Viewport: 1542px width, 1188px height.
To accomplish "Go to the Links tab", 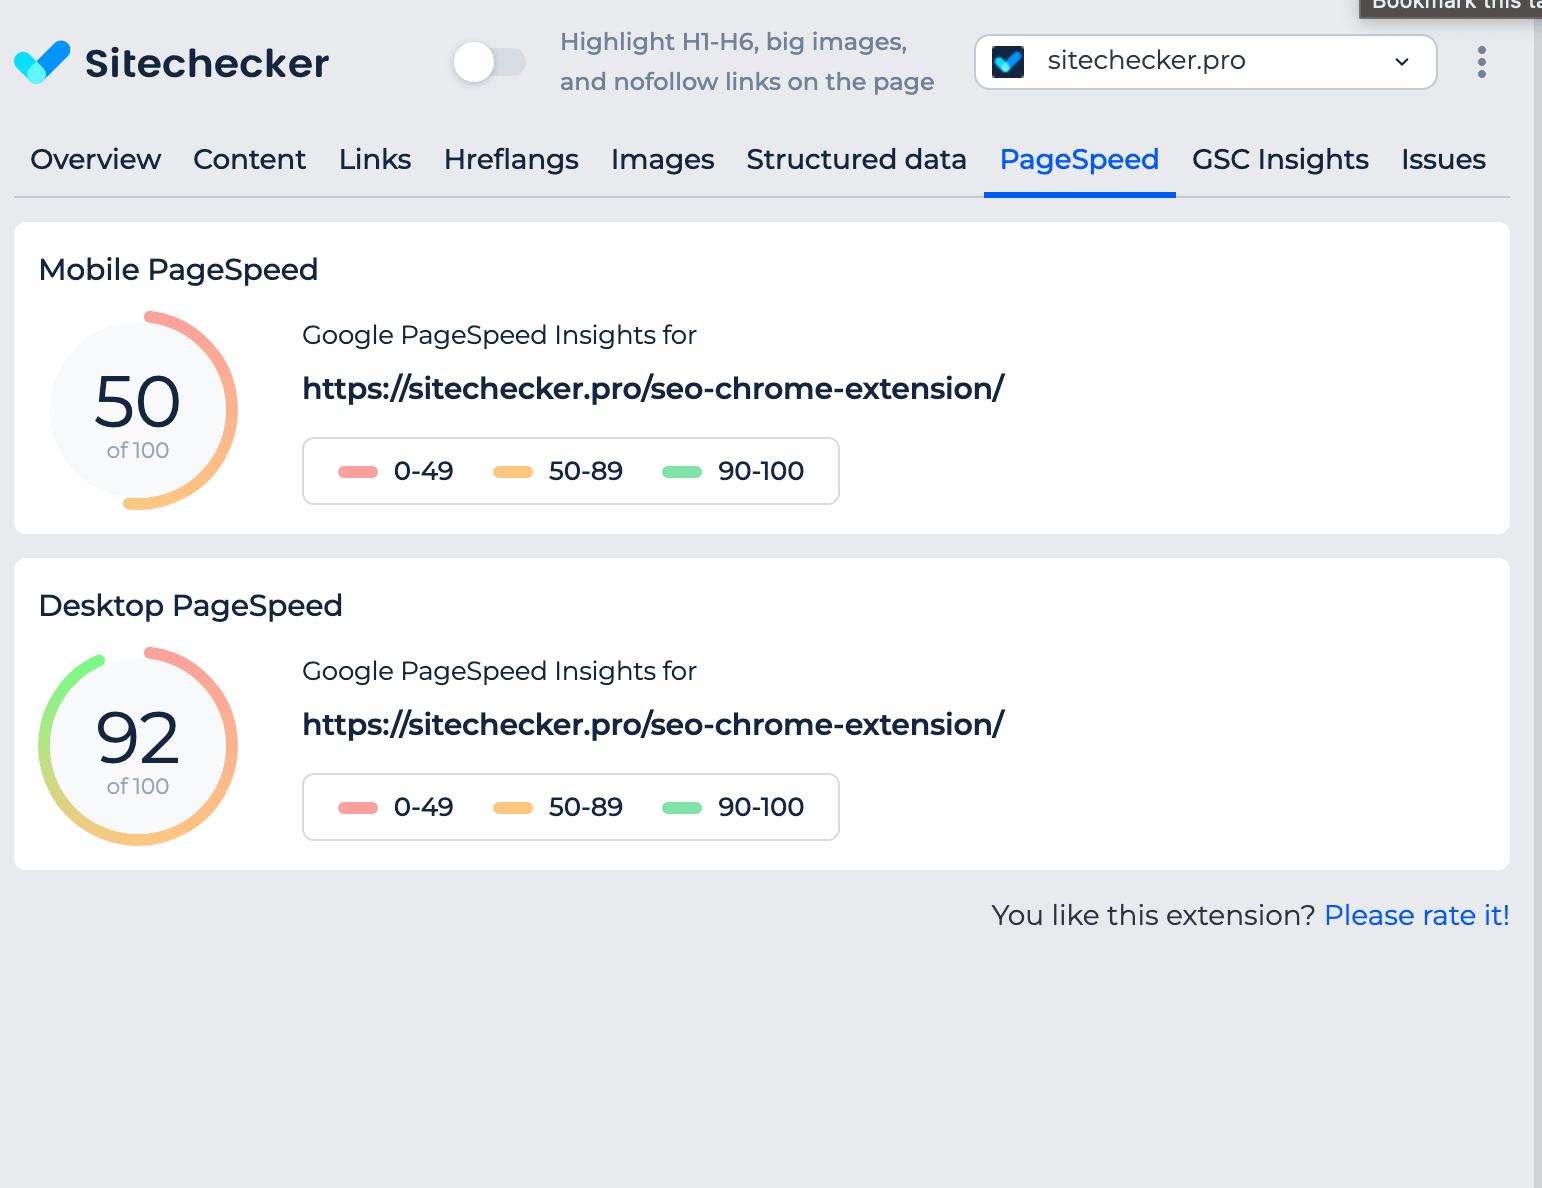I will (375, 160).
